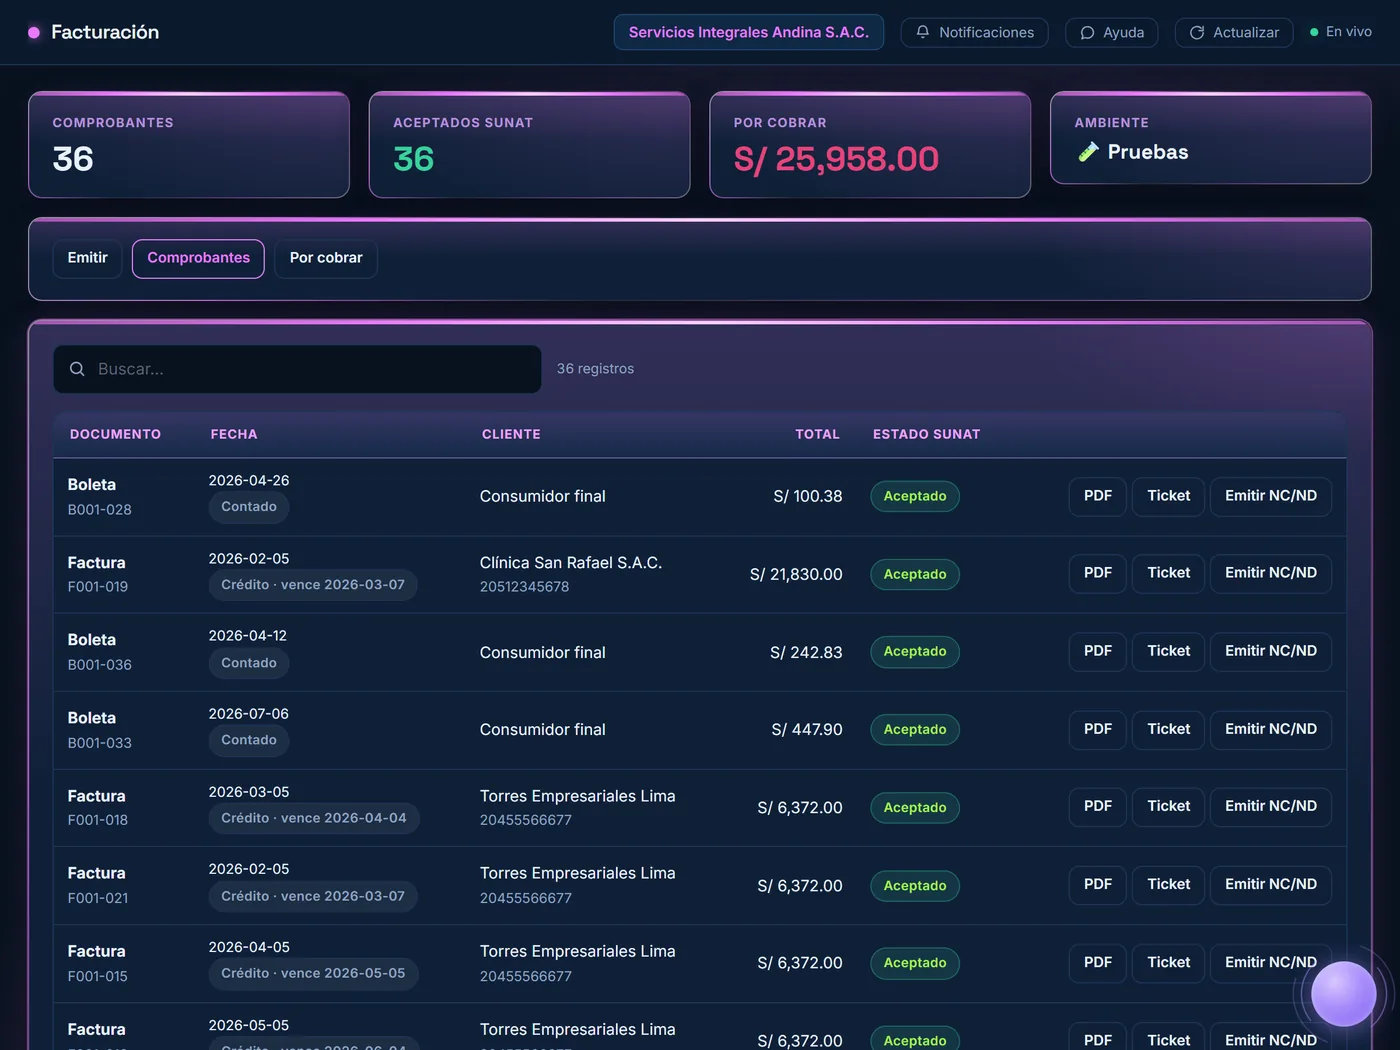1400x1050 pixels.
Task: Open Ticket for Factura F001-015
Action: 1168,962
